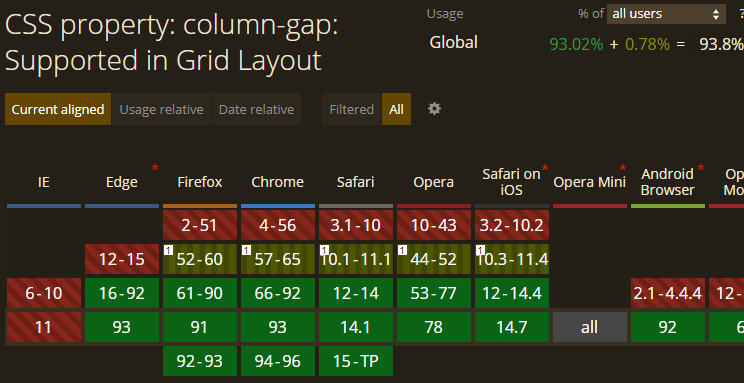The image size is (744, 383).
Task: Select the Opera 53-77 cell
Action: click(x=434, y=293)
